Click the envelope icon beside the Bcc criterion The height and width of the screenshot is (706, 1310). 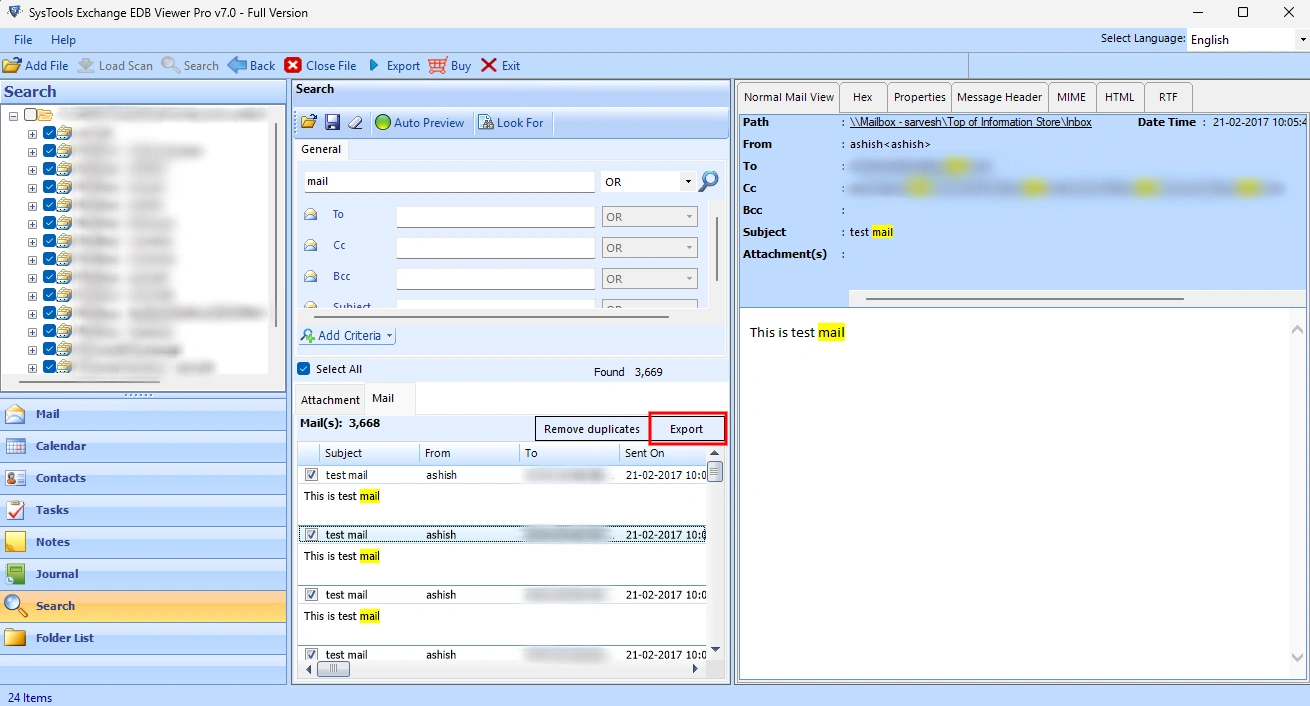[x=311, y=276]
